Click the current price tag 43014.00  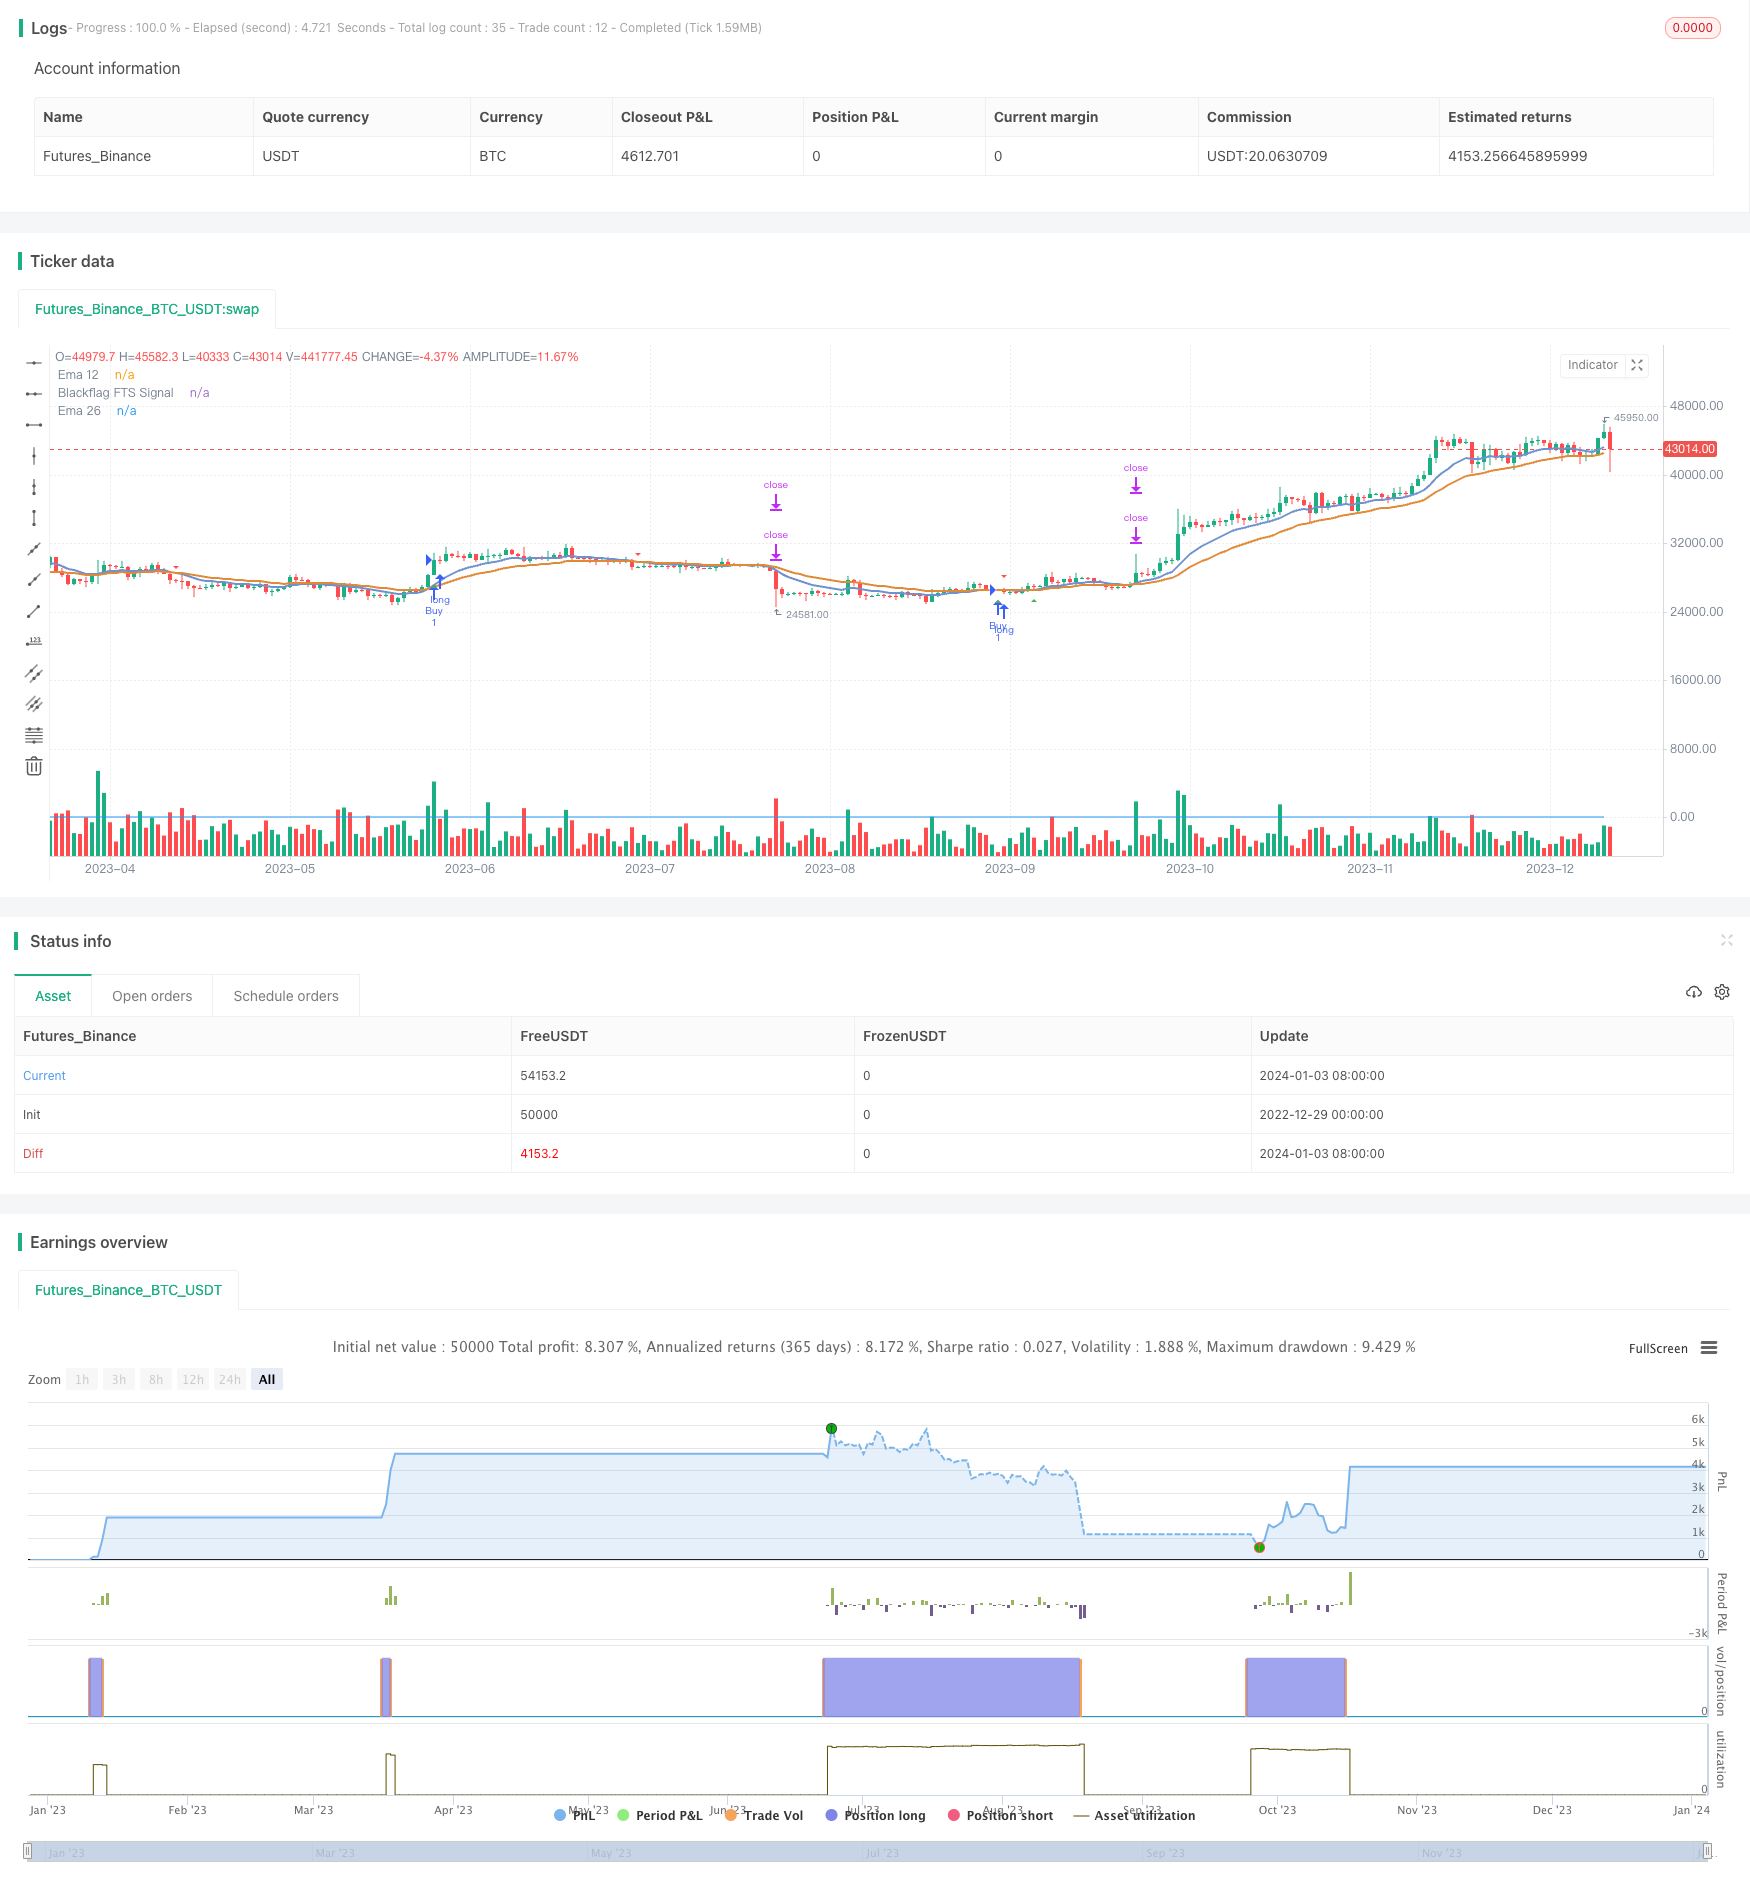(1690, 449)
